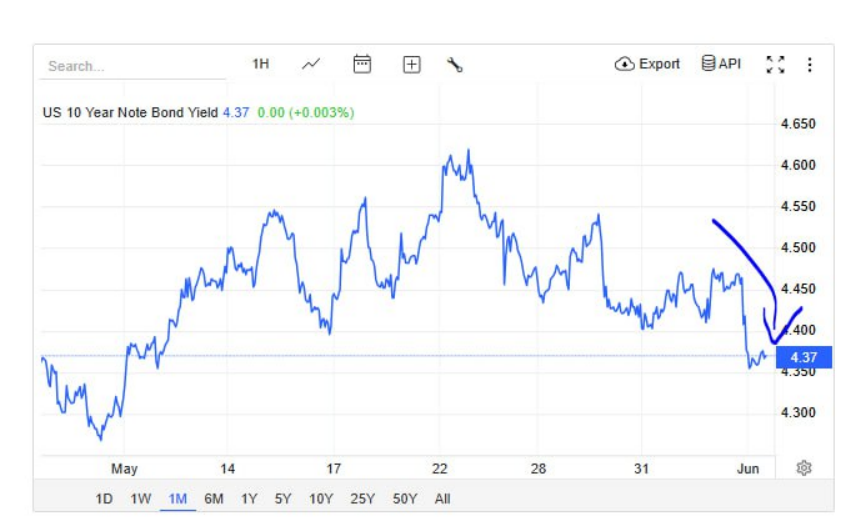This screenshot has height=517, width=853.
Task: Click the 4.650 y-axis label
Action: [798, 124]
